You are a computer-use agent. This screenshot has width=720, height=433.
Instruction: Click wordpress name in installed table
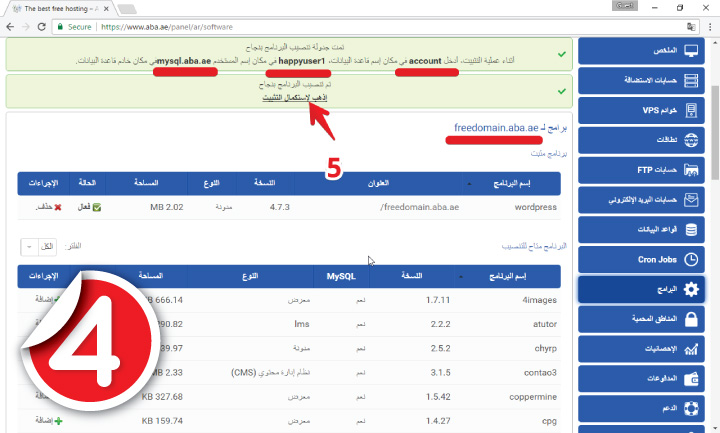(x=535, y=207)
